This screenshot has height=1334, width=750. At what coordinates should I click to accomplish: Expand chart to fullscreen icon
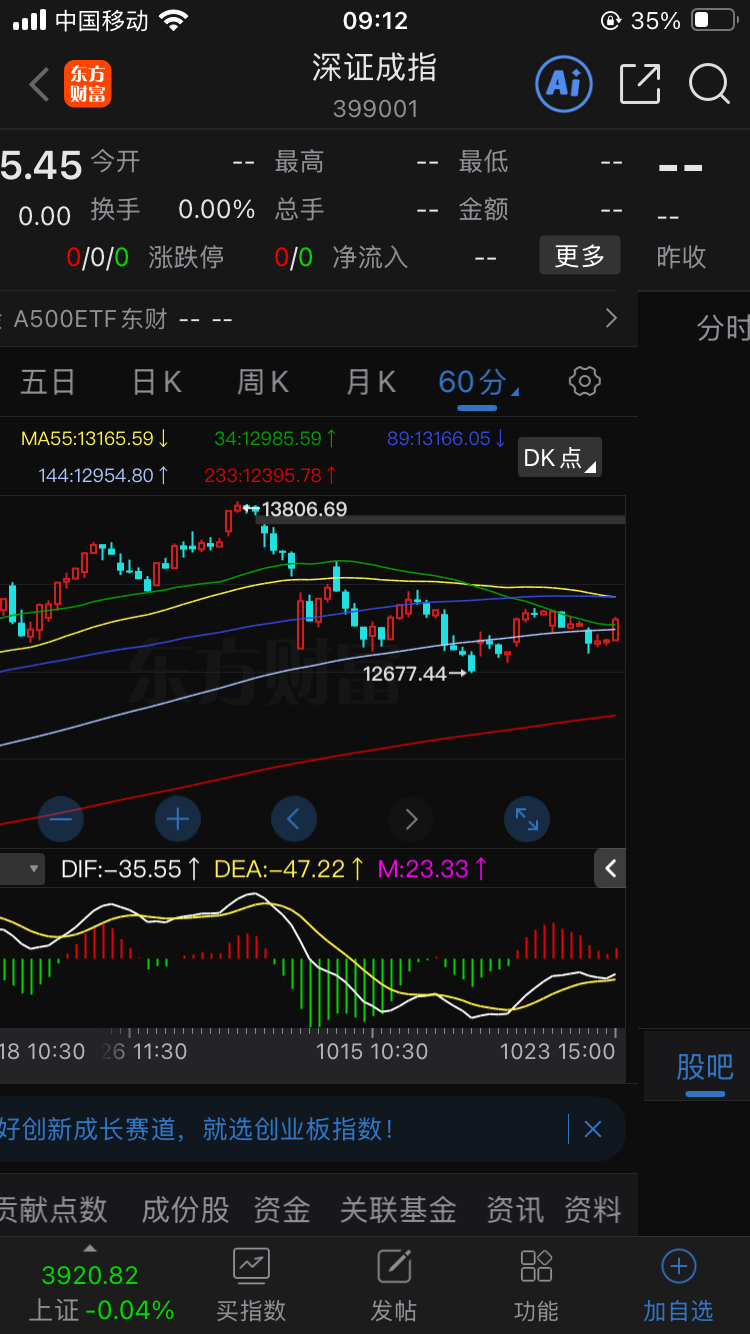point(527,819)
